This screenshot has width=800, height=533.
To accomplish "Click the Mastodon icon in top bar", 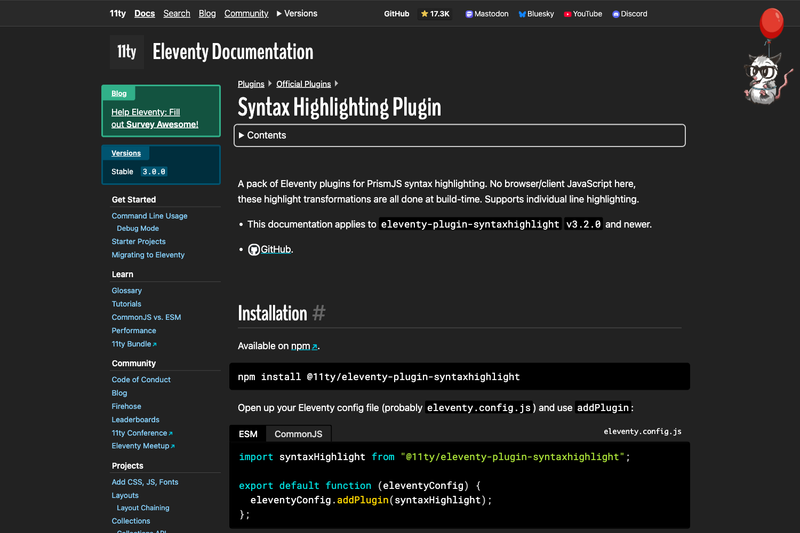I will point(469,14).
